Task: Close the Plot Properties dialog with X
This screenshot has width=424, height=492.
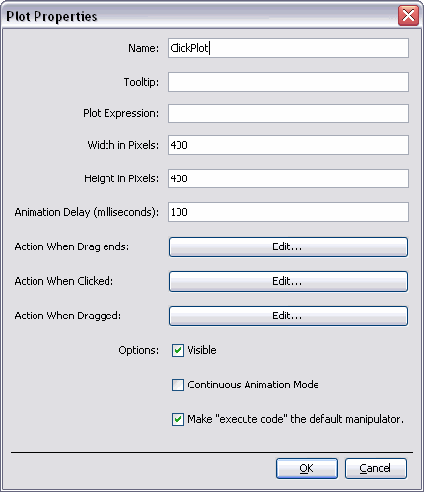Action: click(408, 16)
